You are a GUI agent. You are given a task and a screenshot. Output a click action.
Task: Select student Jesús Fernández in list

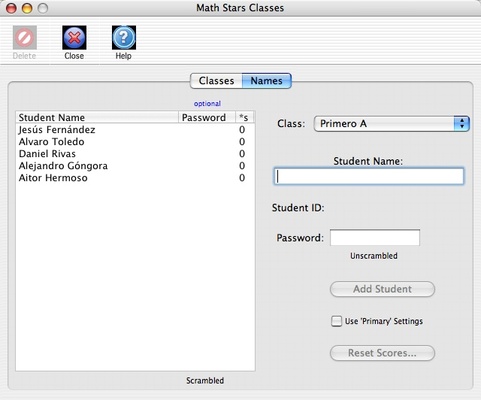(135, 130)
